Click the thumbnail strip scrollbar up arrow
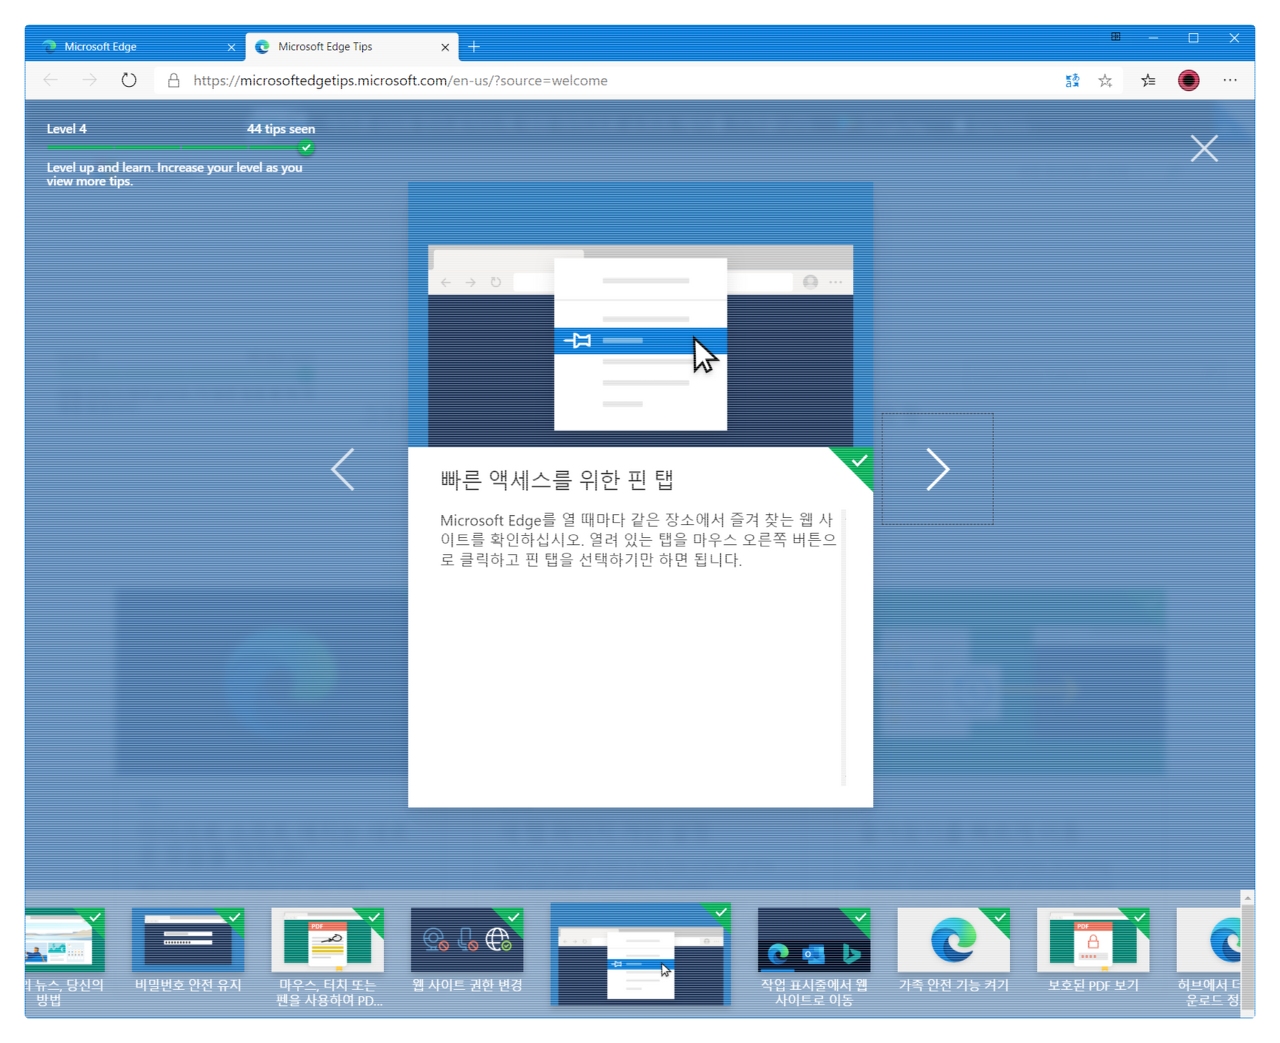This screenshot has height=1043, width=1280. pos(1247,898)
